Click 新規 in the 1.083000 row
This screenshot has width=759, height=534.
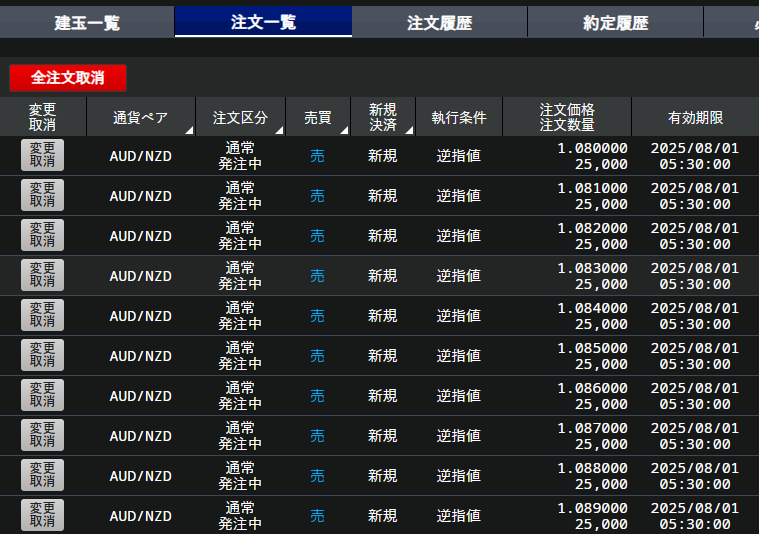point(382,276)
